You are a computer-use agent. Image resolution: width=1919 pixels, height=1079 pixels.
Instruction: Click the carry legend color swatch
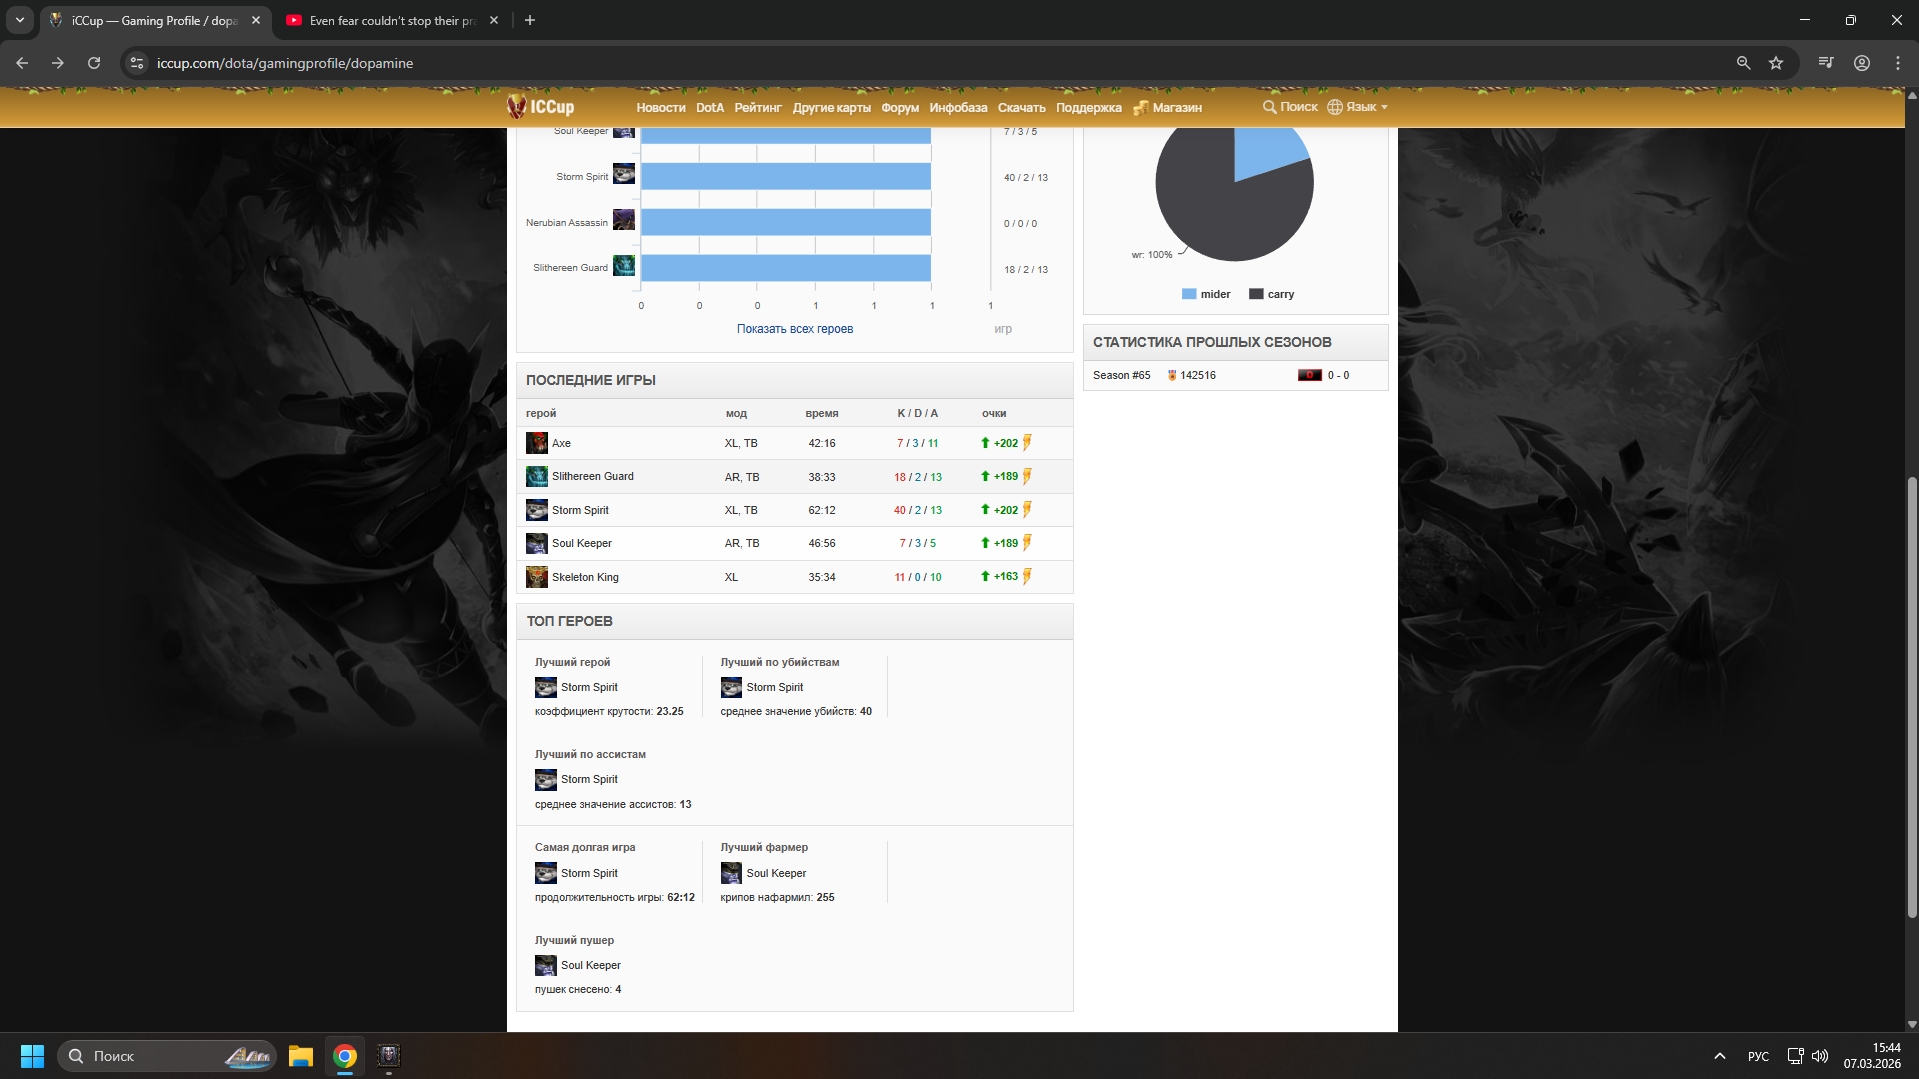[x=1256, y=294]
